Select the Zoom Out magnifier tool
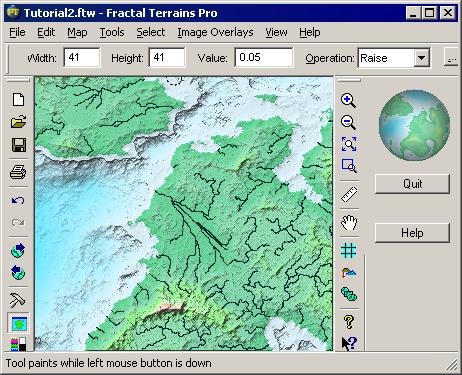The width and height of the screenshot is (462, 375). (349, 122)
